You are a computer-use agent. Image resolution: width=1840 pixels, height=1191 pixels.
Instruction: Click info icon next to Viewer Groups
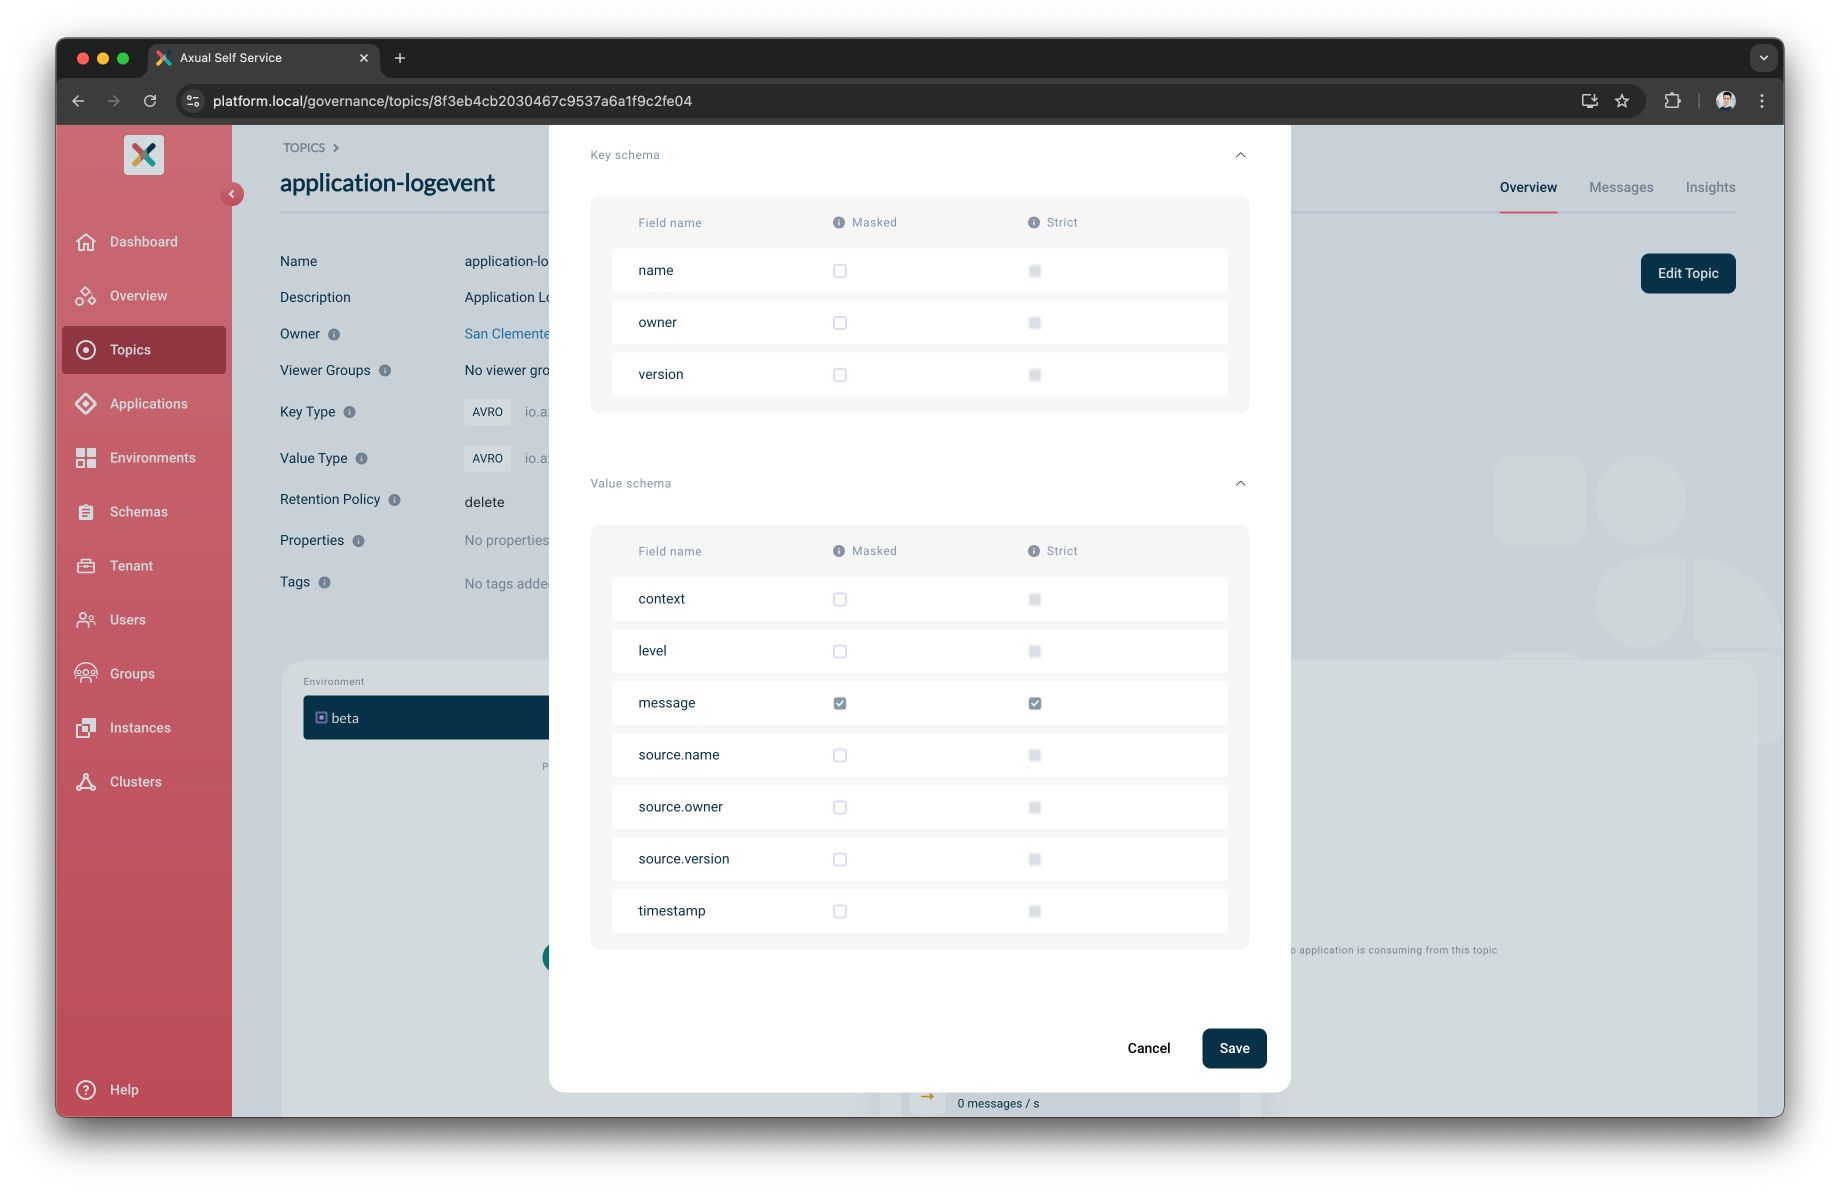pyautogui.click(x=385, y=371)
